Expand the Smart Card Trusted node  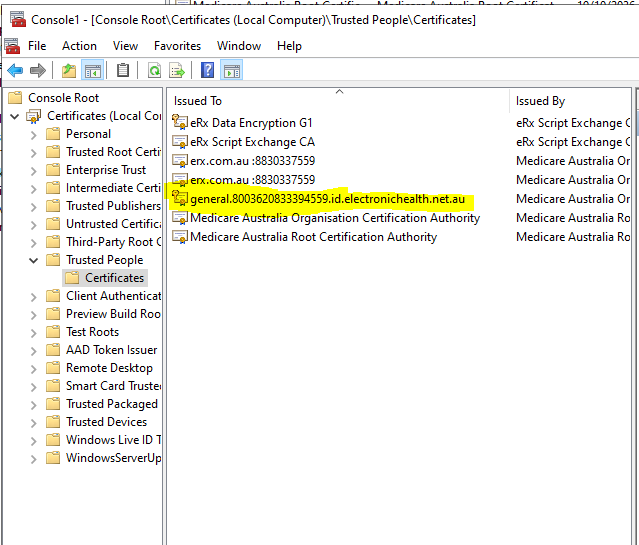pyautogui.click(x=33, y=386)
